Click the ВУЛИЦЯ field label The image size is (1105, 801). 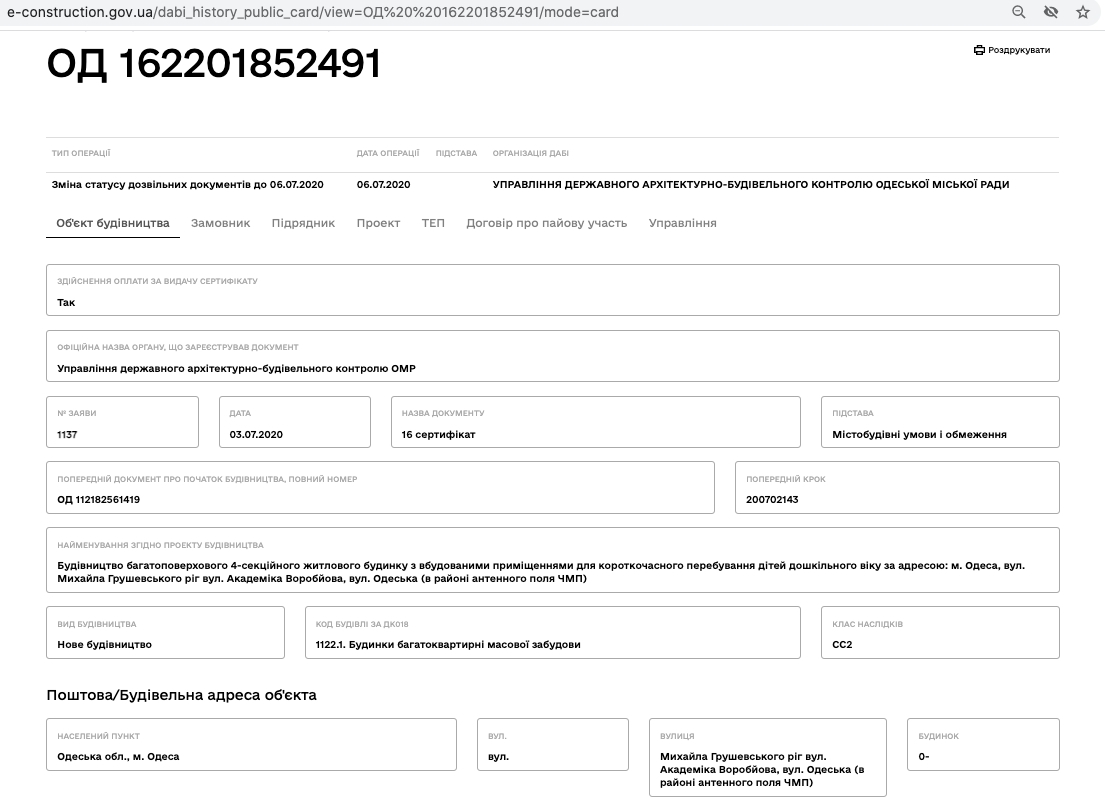point(677,736)
